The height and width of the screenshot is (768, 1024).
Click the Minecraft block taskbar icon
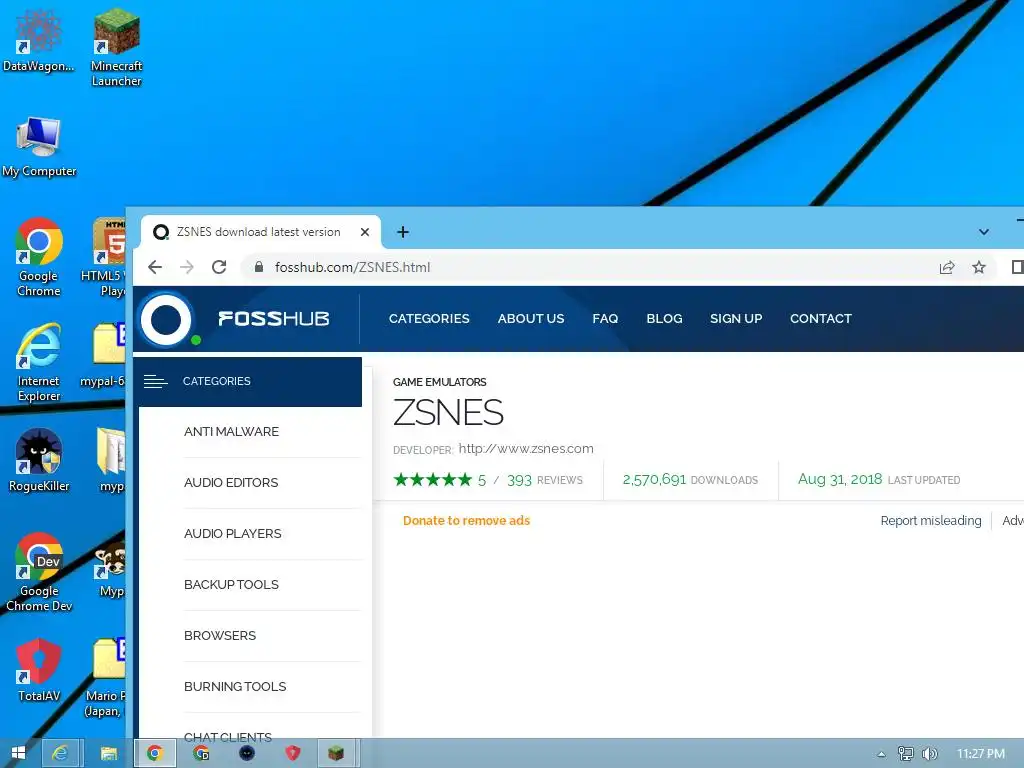click(x=336, y=753)
